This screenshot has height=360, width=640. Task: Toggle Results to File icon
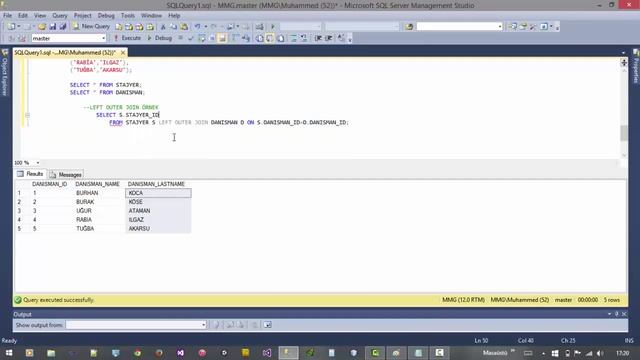280,38
